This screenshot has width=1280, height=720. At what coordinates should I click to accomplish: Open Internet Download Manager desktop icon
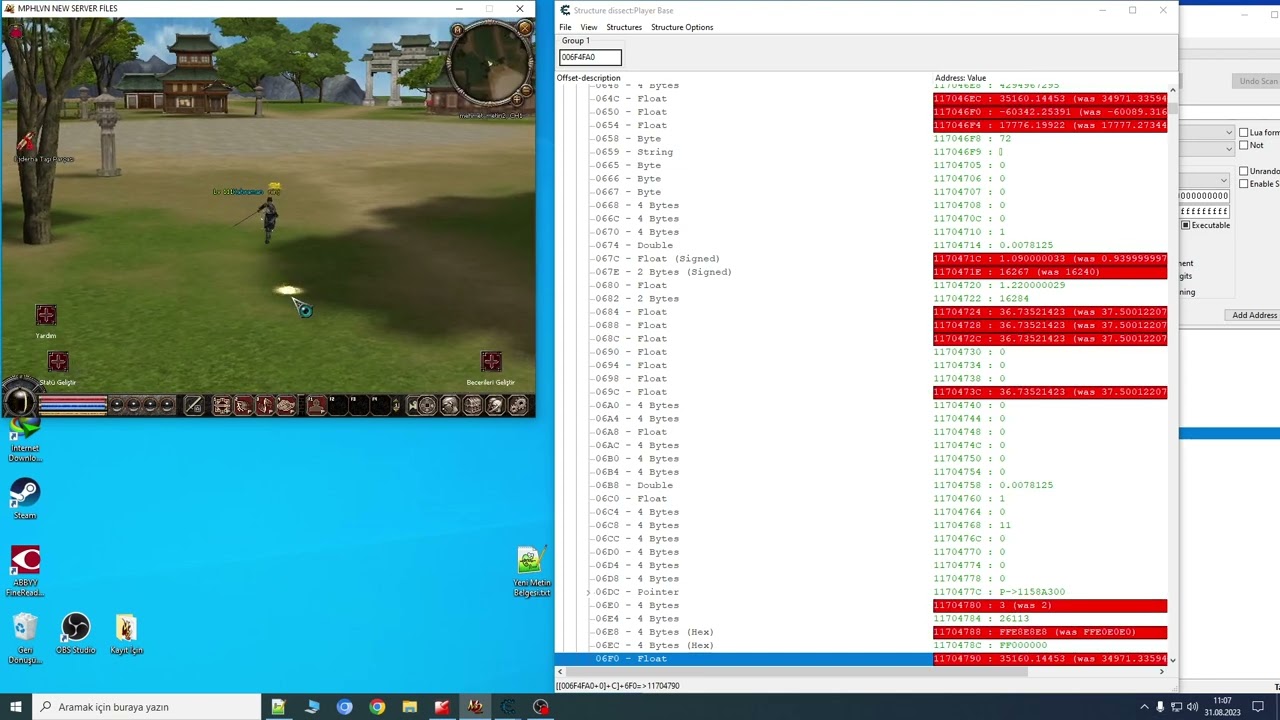click(25, 440)
